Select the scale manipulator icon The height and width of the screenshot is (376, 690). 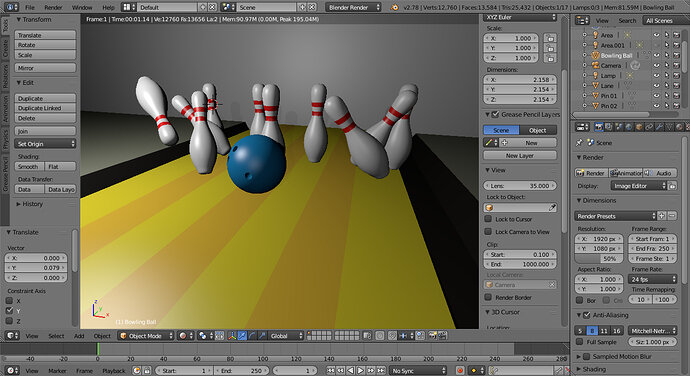(x=262, y=336)
